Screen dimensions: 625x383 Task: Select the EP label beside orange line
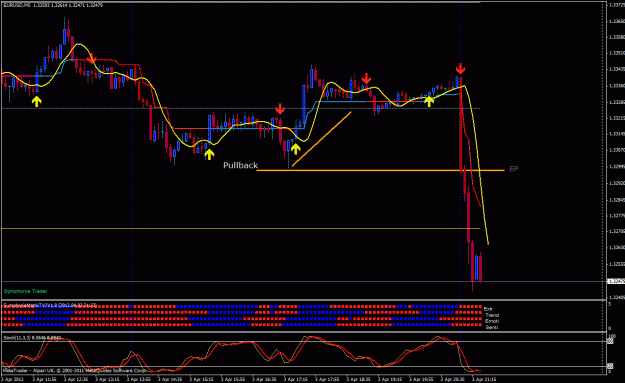514,169
